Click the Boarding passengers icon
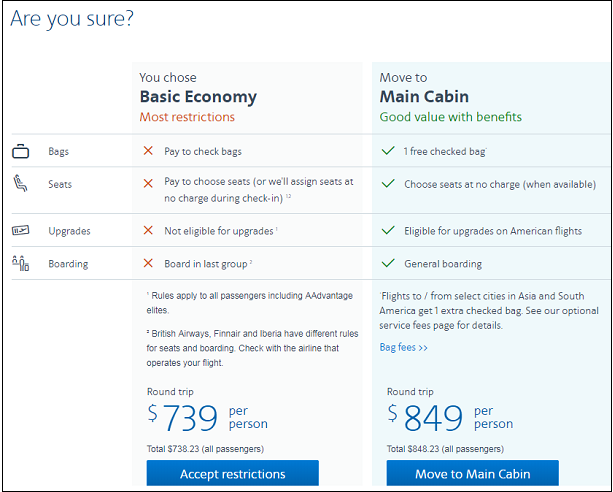This screenshot has width=613, height=492. click(x=21, y=264)
